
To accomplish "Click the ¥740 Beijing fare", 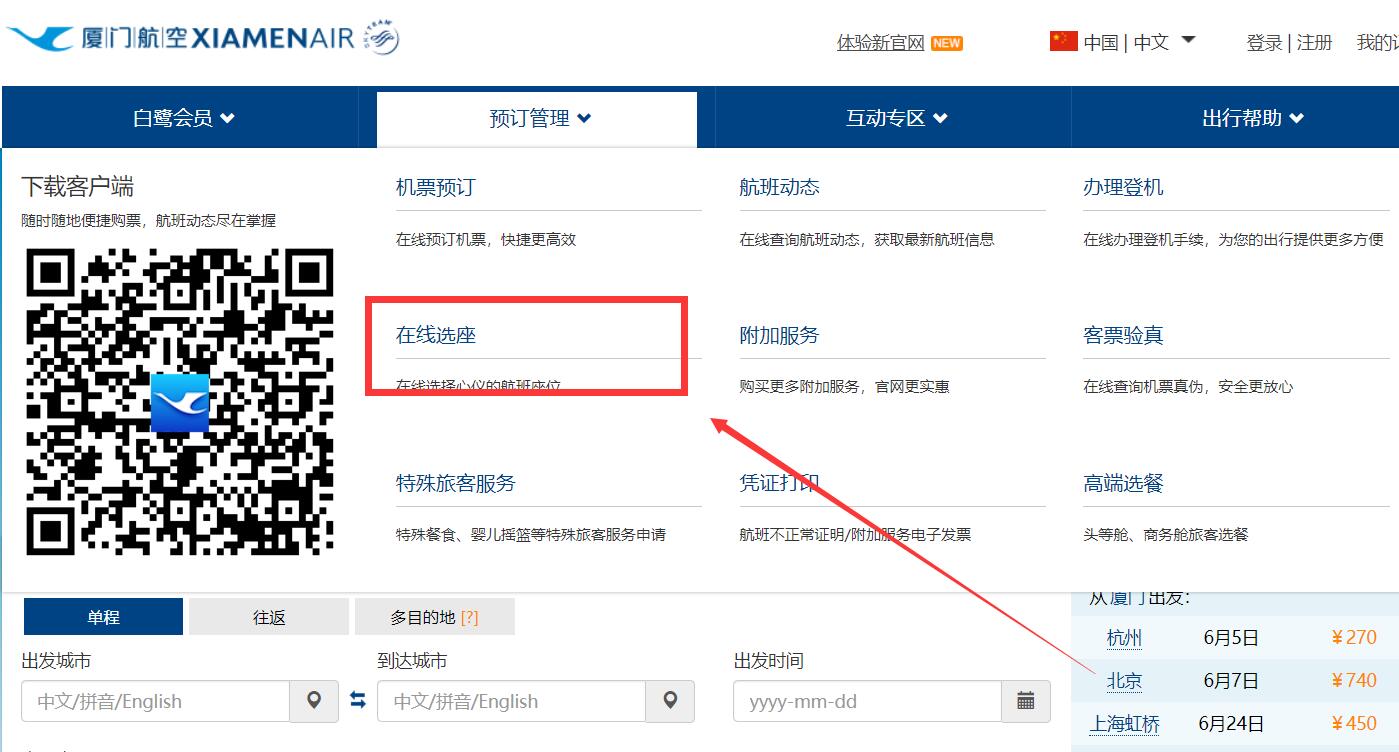I will click(1354, 681).
